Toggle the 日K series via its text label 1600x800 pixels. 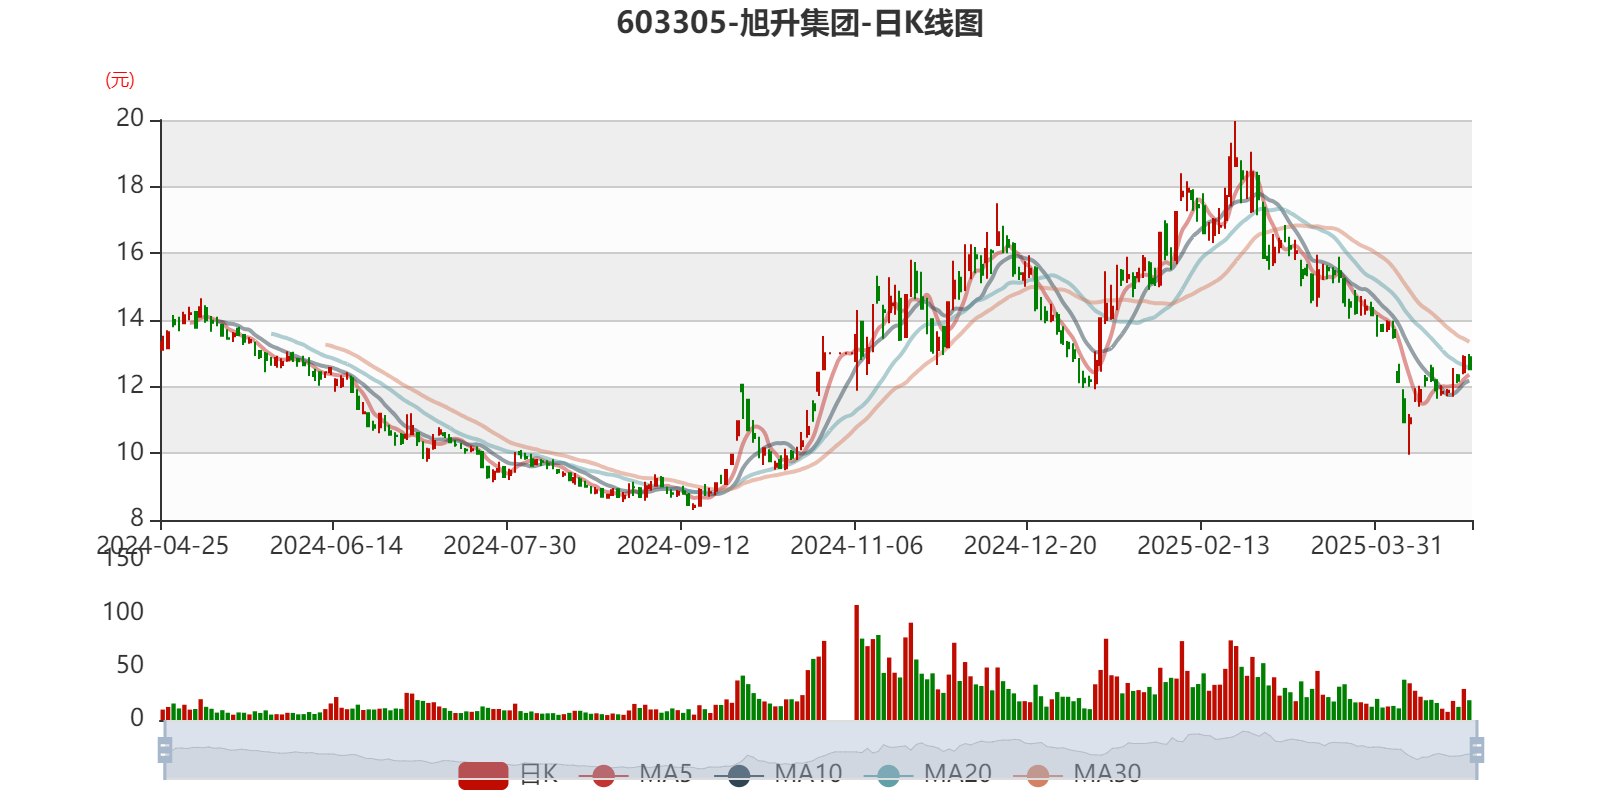[538, 773]
